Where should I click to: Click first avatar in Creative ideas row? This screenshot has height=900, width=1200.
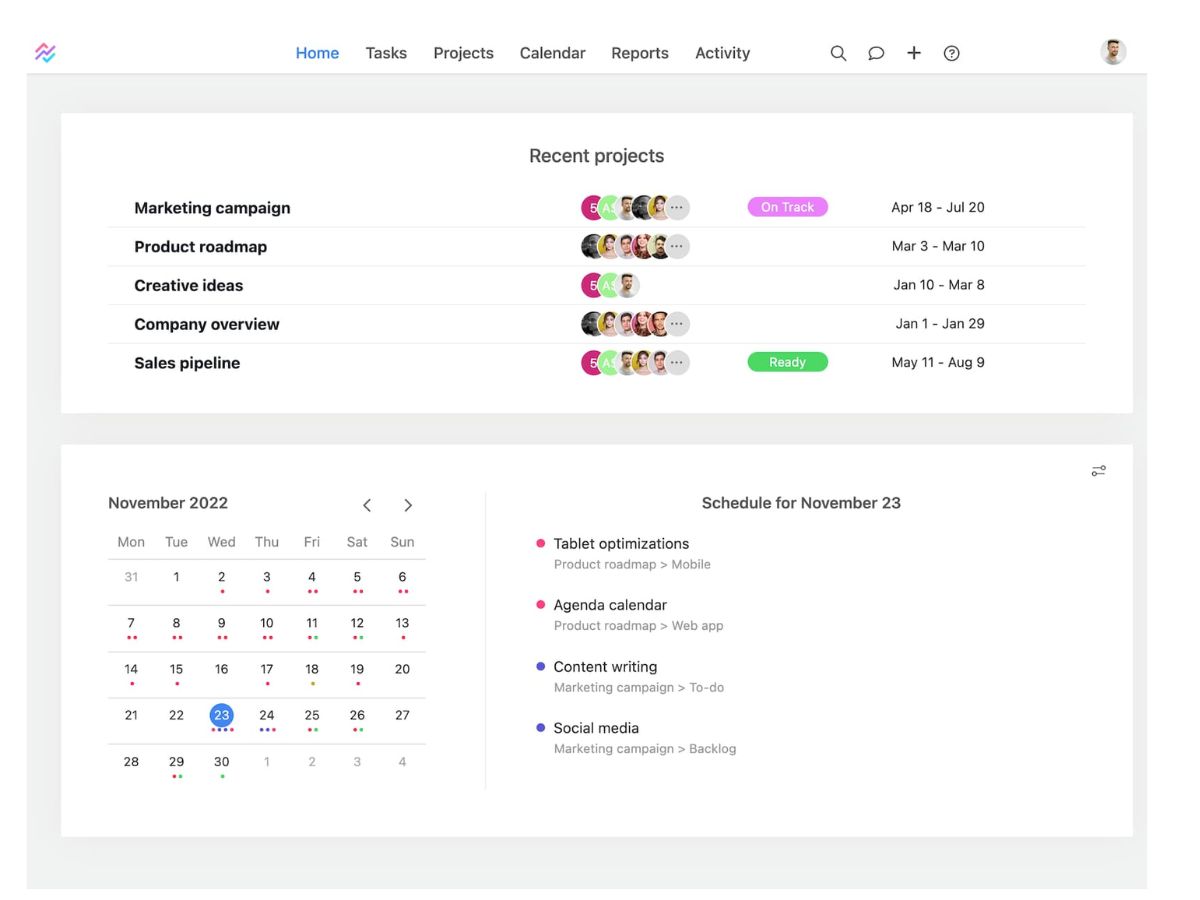point(592,285)
